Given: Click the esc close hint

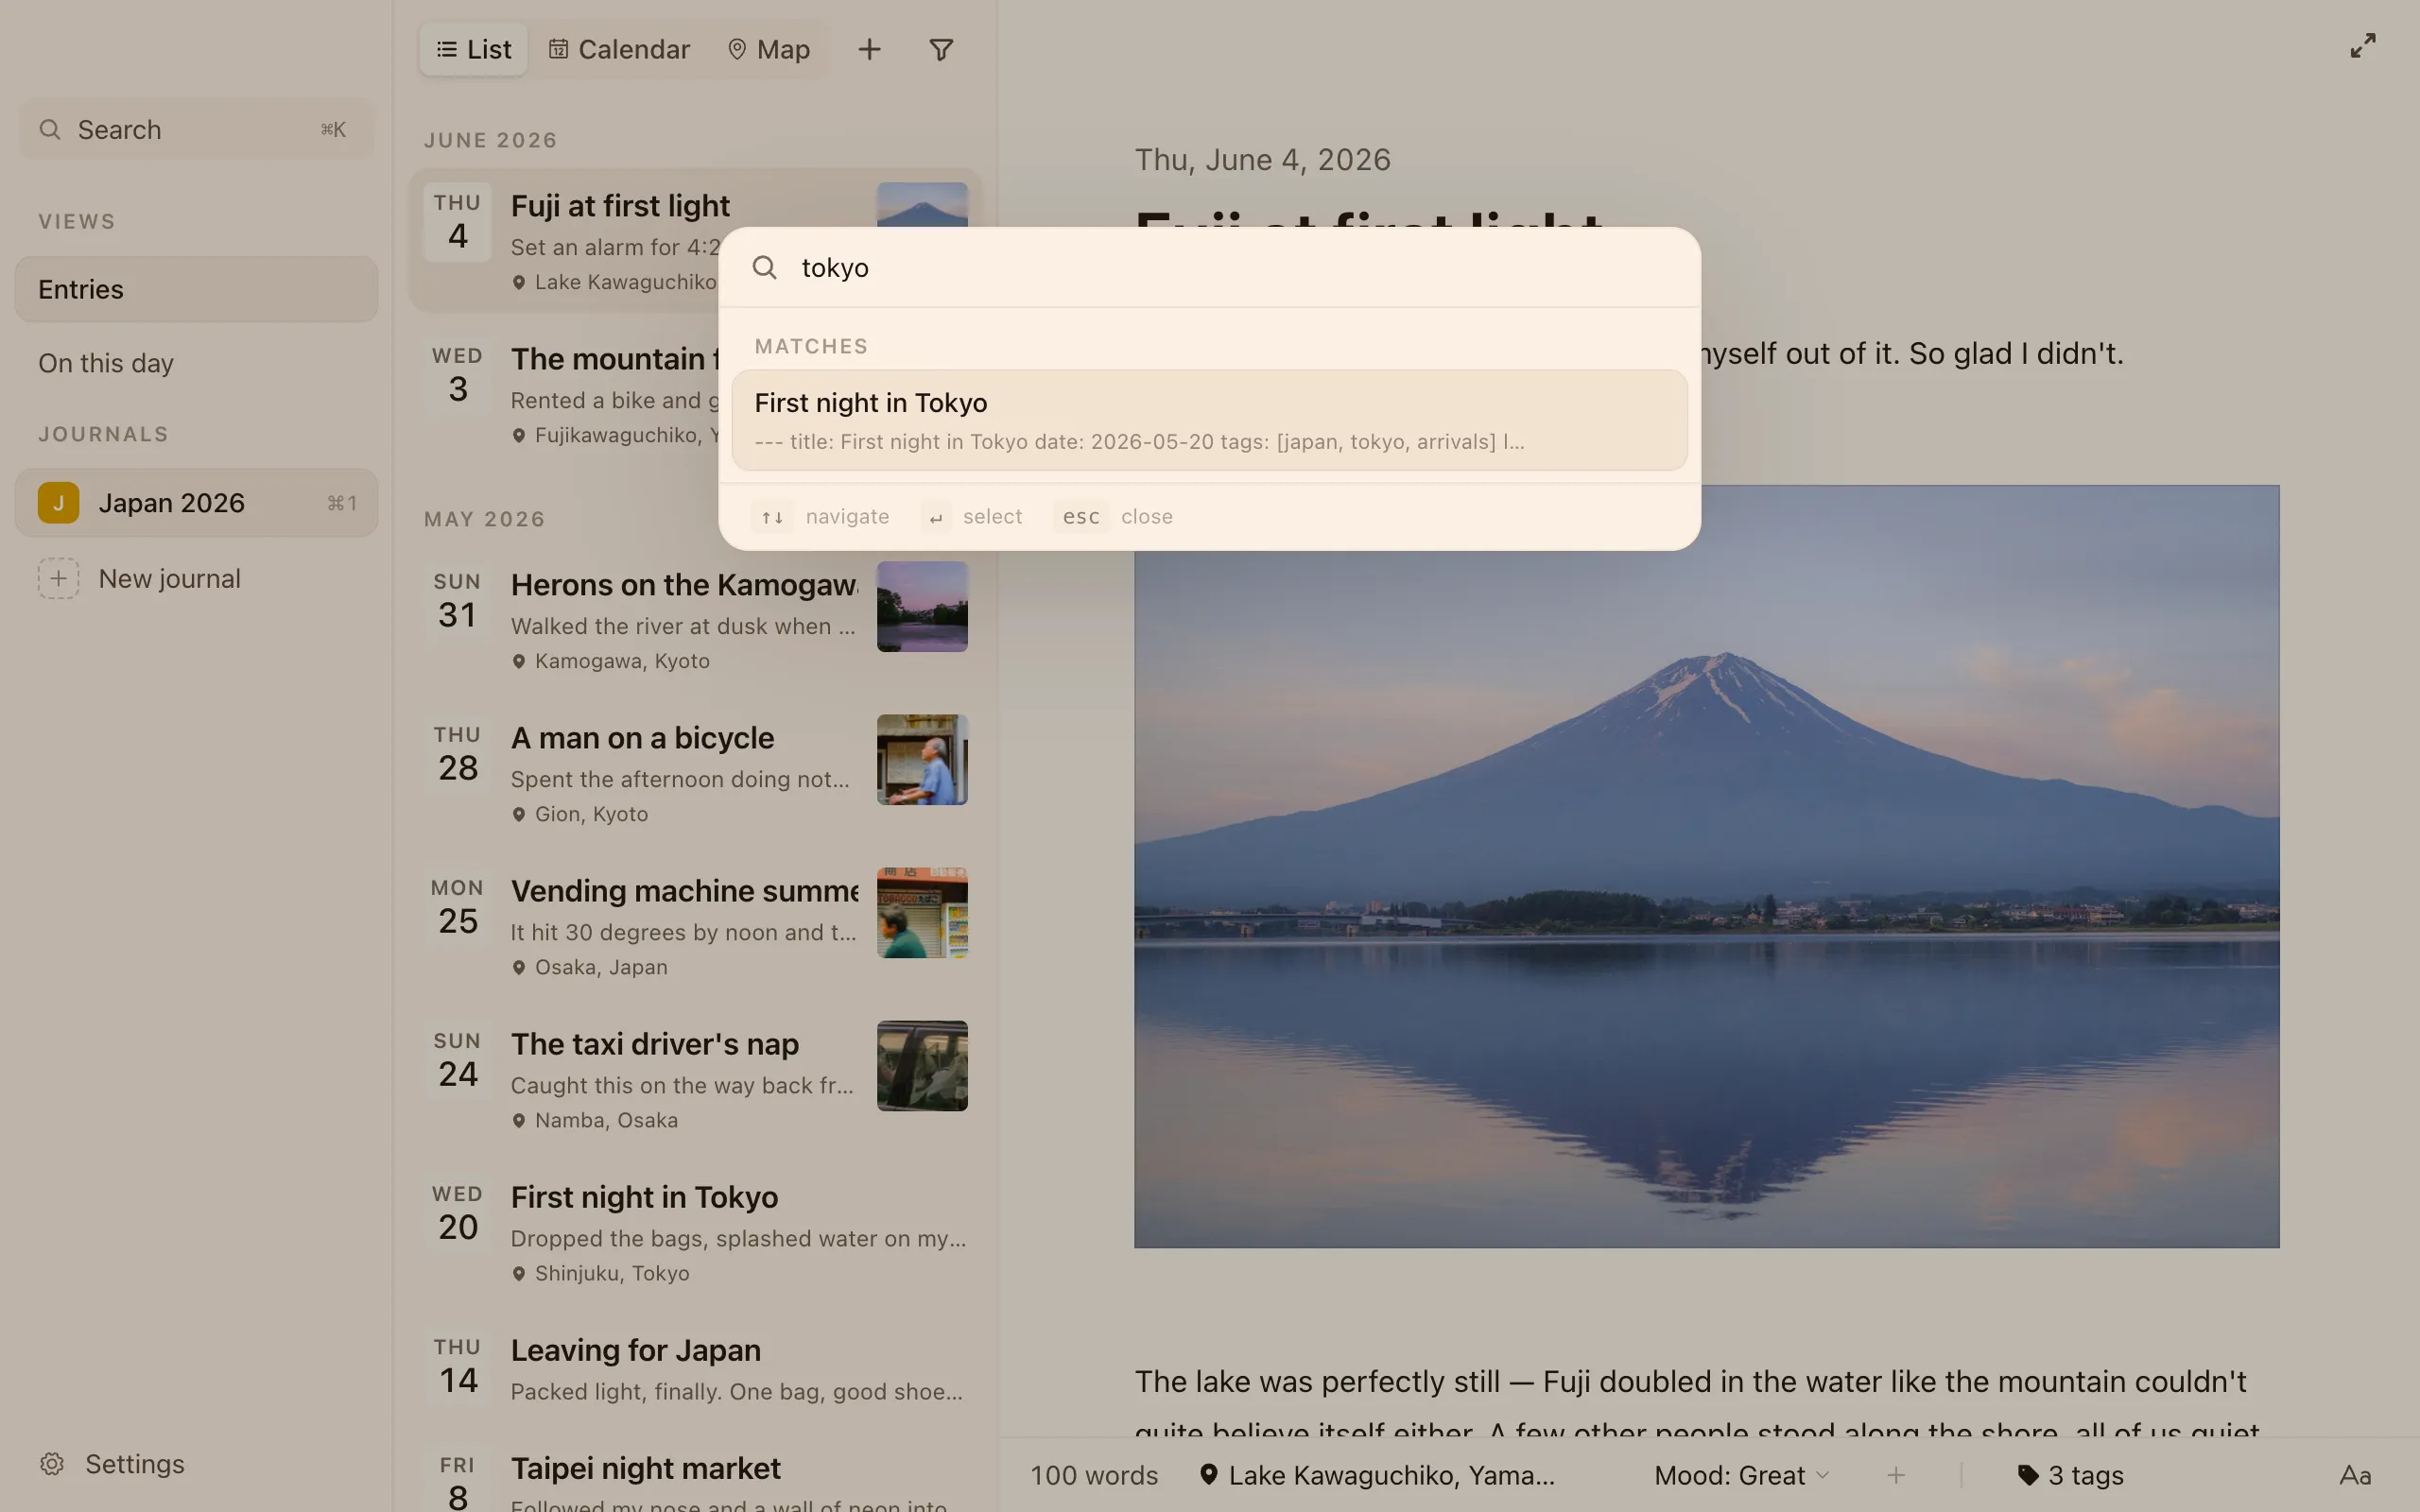Looking at the screenshot, I should pyautogui.click(x=1113, y=517).
